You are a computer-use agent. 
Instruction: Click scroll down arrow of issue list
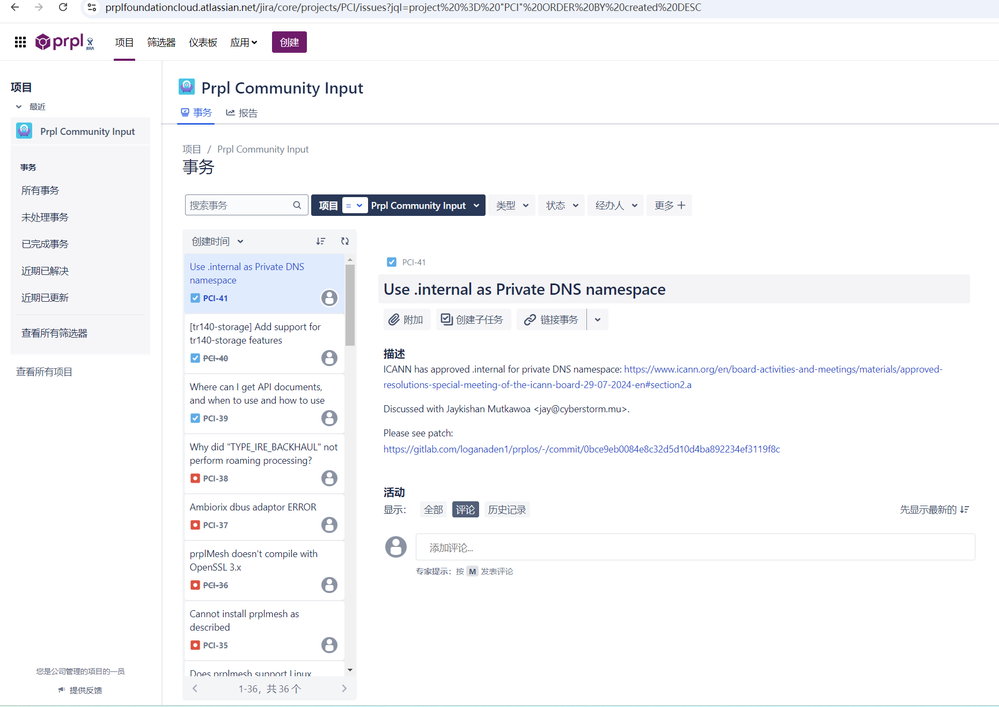[x=350, y=670]
